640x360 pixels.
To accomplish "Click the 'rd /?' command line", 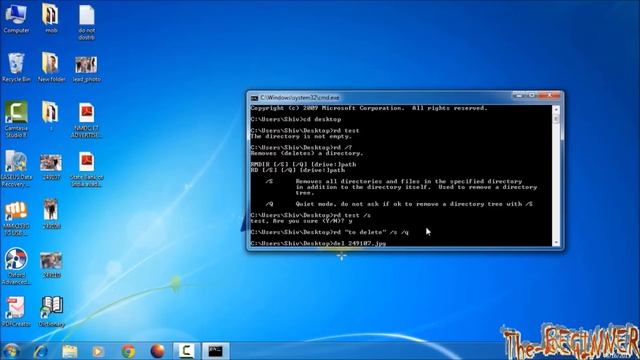I will click(301, 147).
